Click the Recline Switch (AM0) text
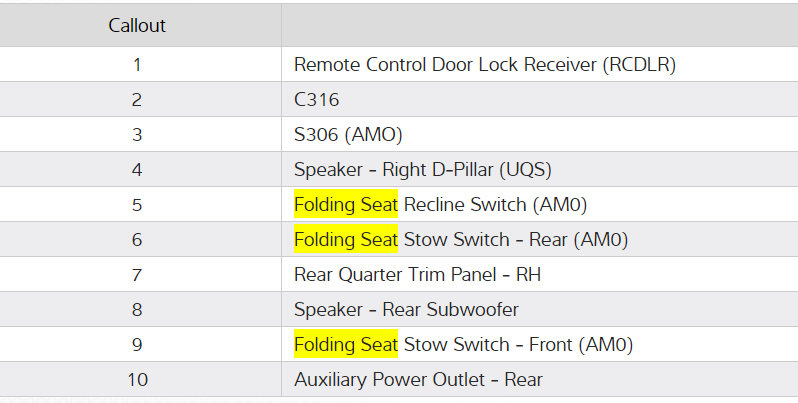The image size is (798, 403). pos(495,205)
